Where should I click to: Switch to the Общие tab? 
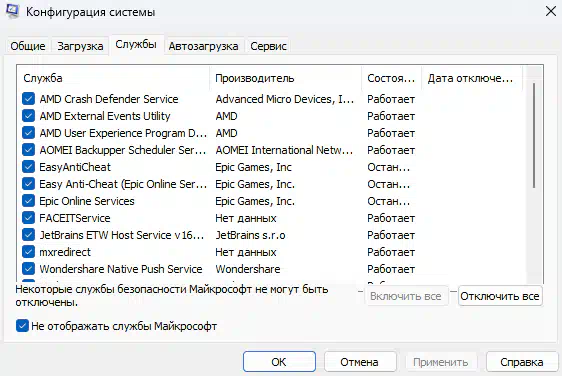(x=28, y=46)
